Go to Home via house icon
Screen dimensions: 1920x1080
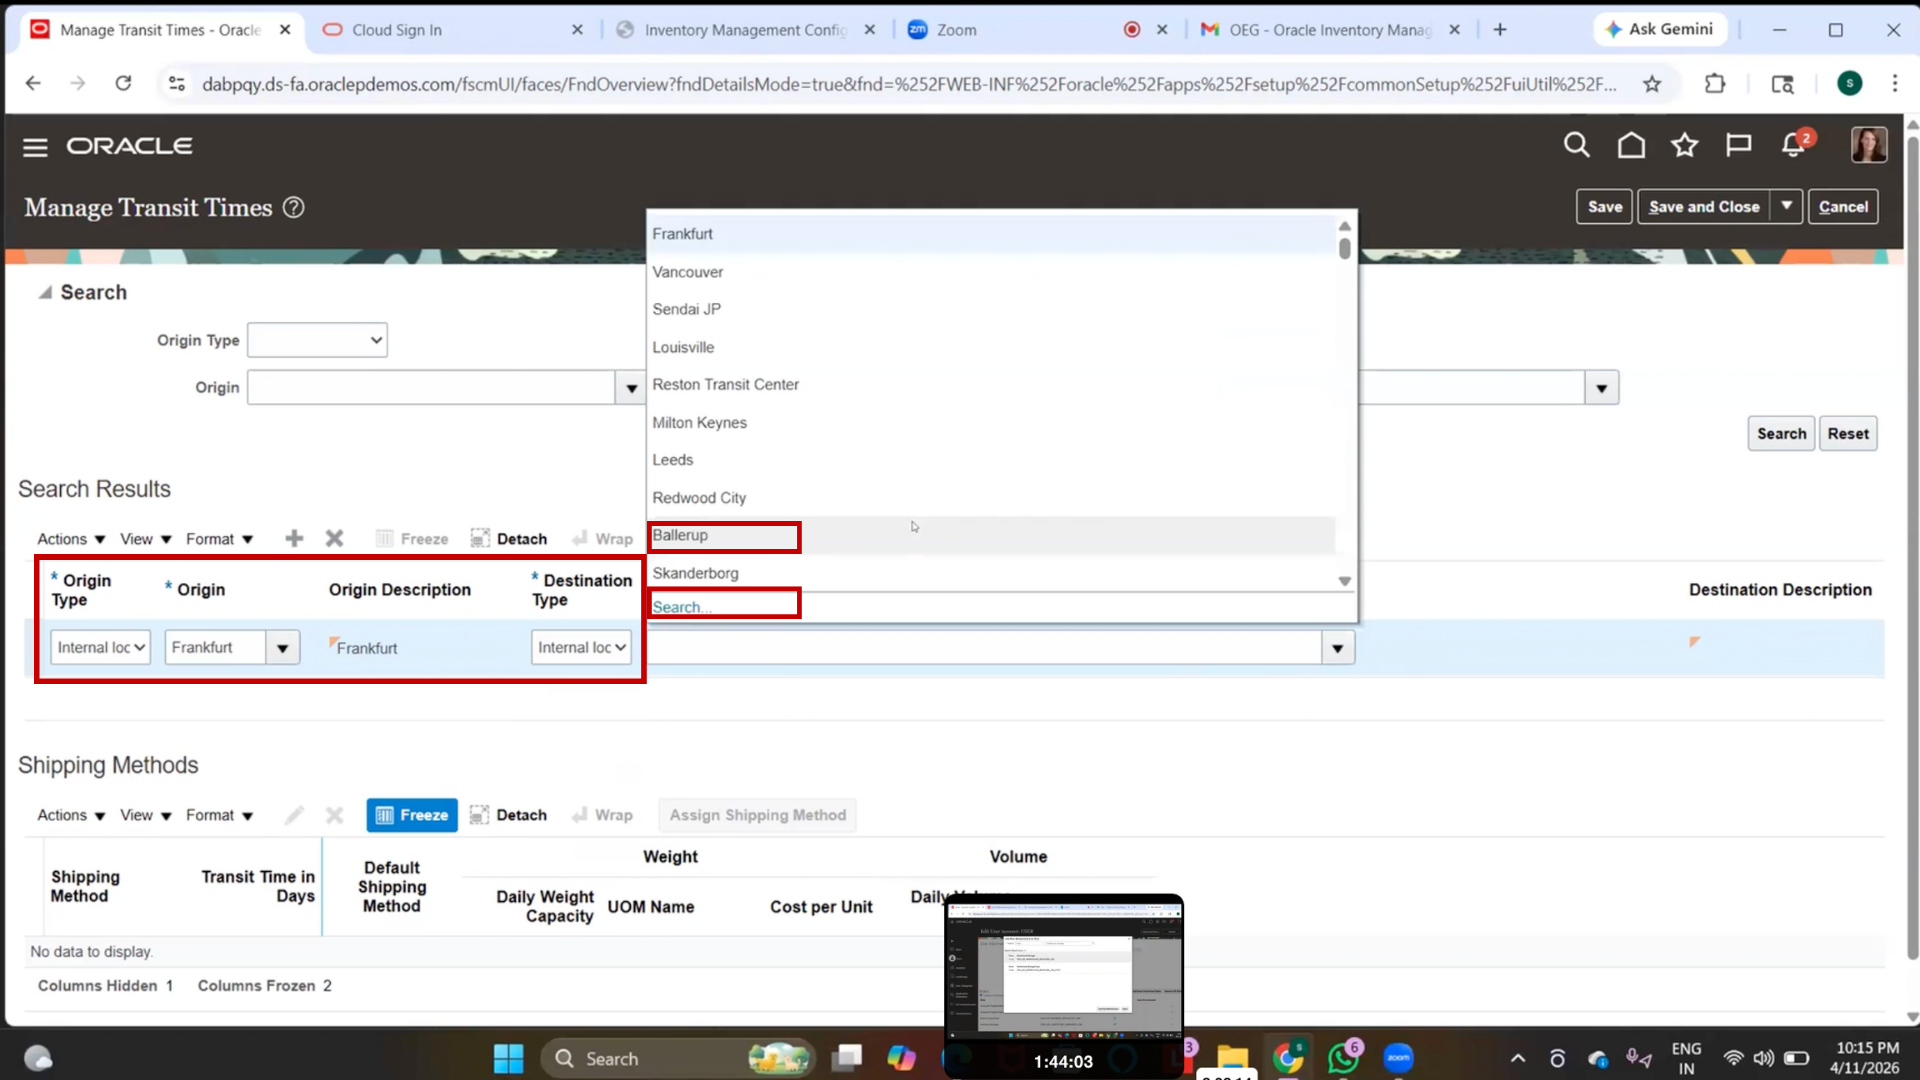click(x=1631, y=146)
